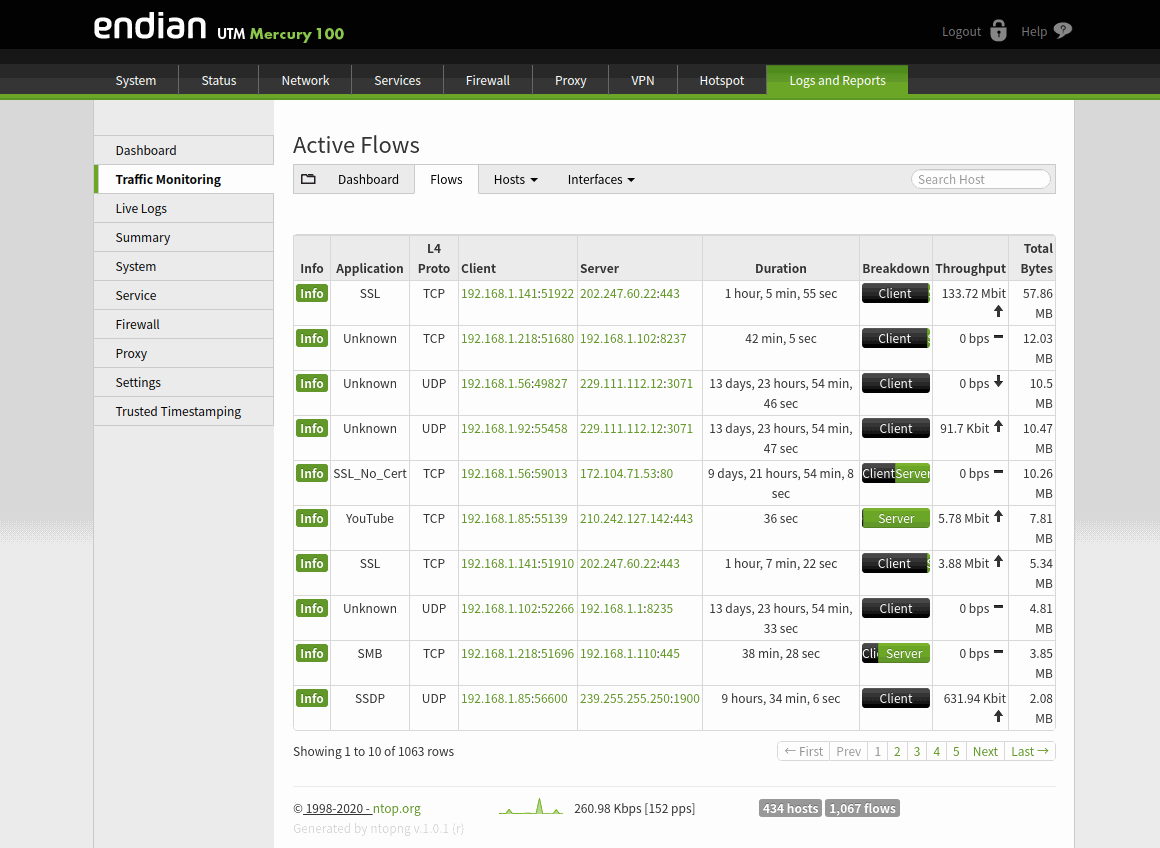Viewport: 1160px width, 848px height.
Task: Click the Logout padlock icon
Action: pyautogui.click(x=998, y=31)
